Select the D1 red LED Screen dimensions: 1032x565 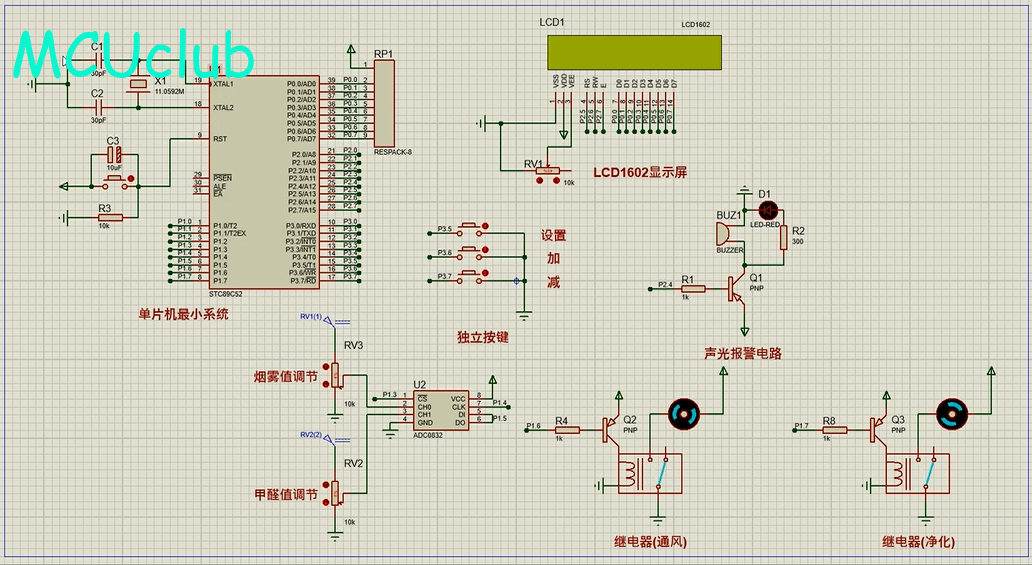click(x=768, y=210)
